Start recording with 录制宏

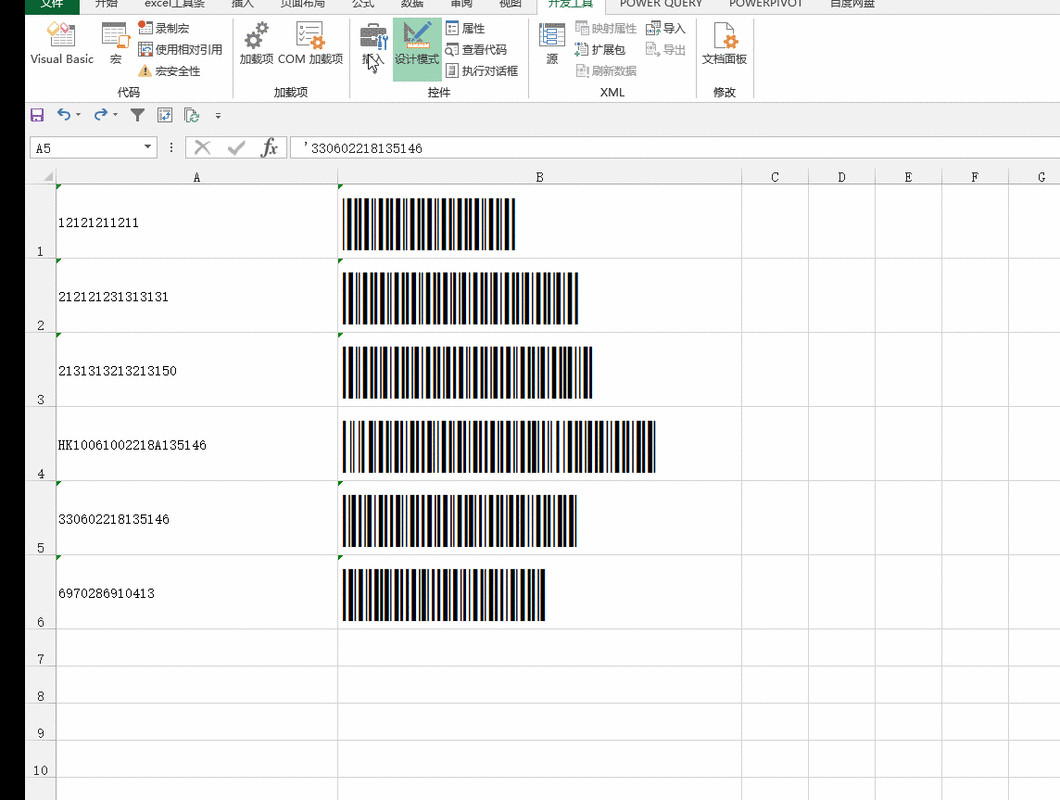[164, 28]
